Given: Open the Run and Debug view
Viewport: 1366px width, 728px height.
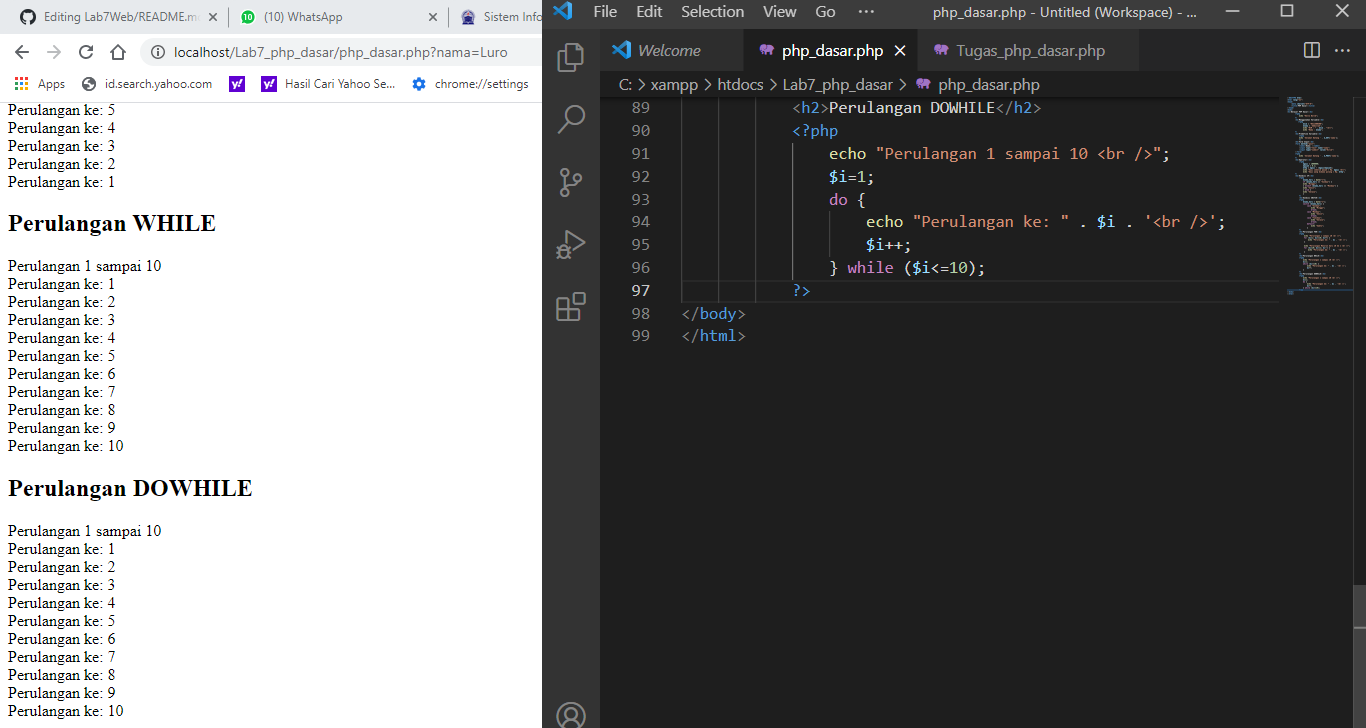Looking at the screenshot, I should 571,244.
